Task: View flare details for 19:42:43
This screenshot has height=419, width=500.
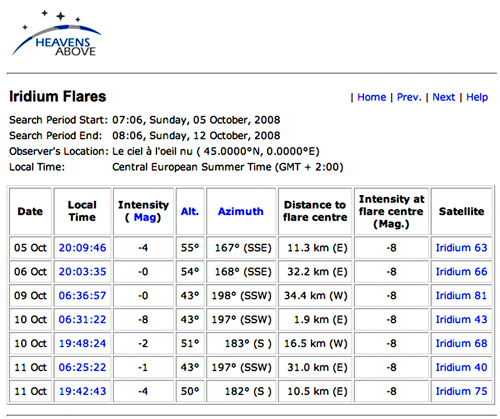Action: pyautogui.click(x=82, y=391)
